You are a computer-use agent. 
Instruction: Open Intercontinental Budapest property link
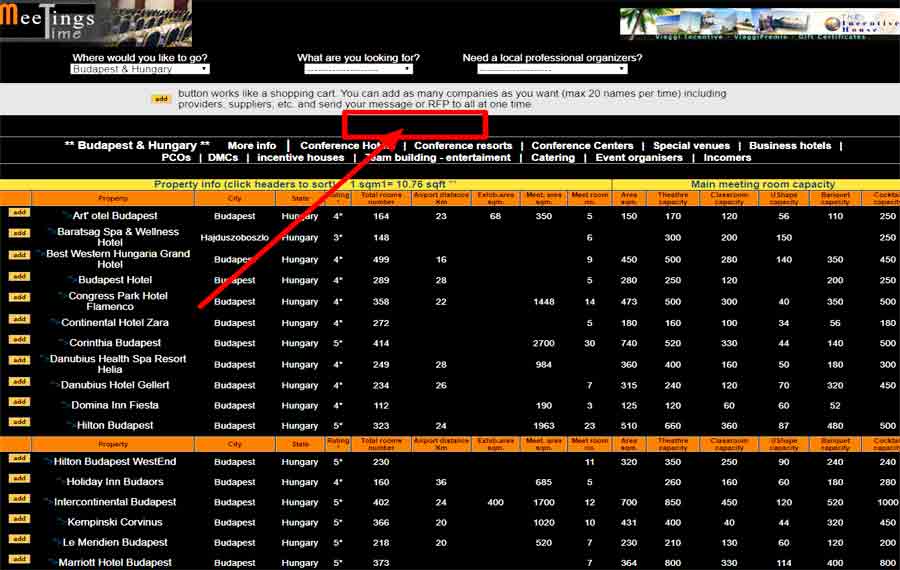click(115, 502)
